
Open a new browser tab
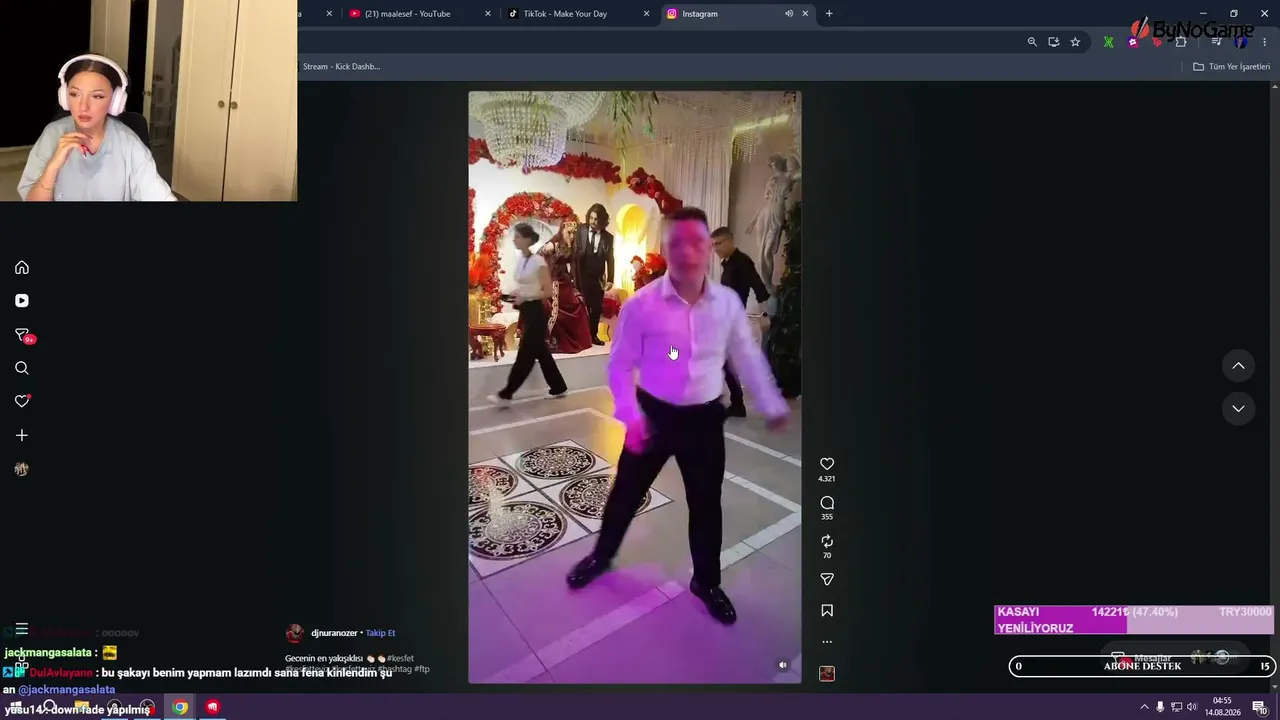(x=829, y=14)
